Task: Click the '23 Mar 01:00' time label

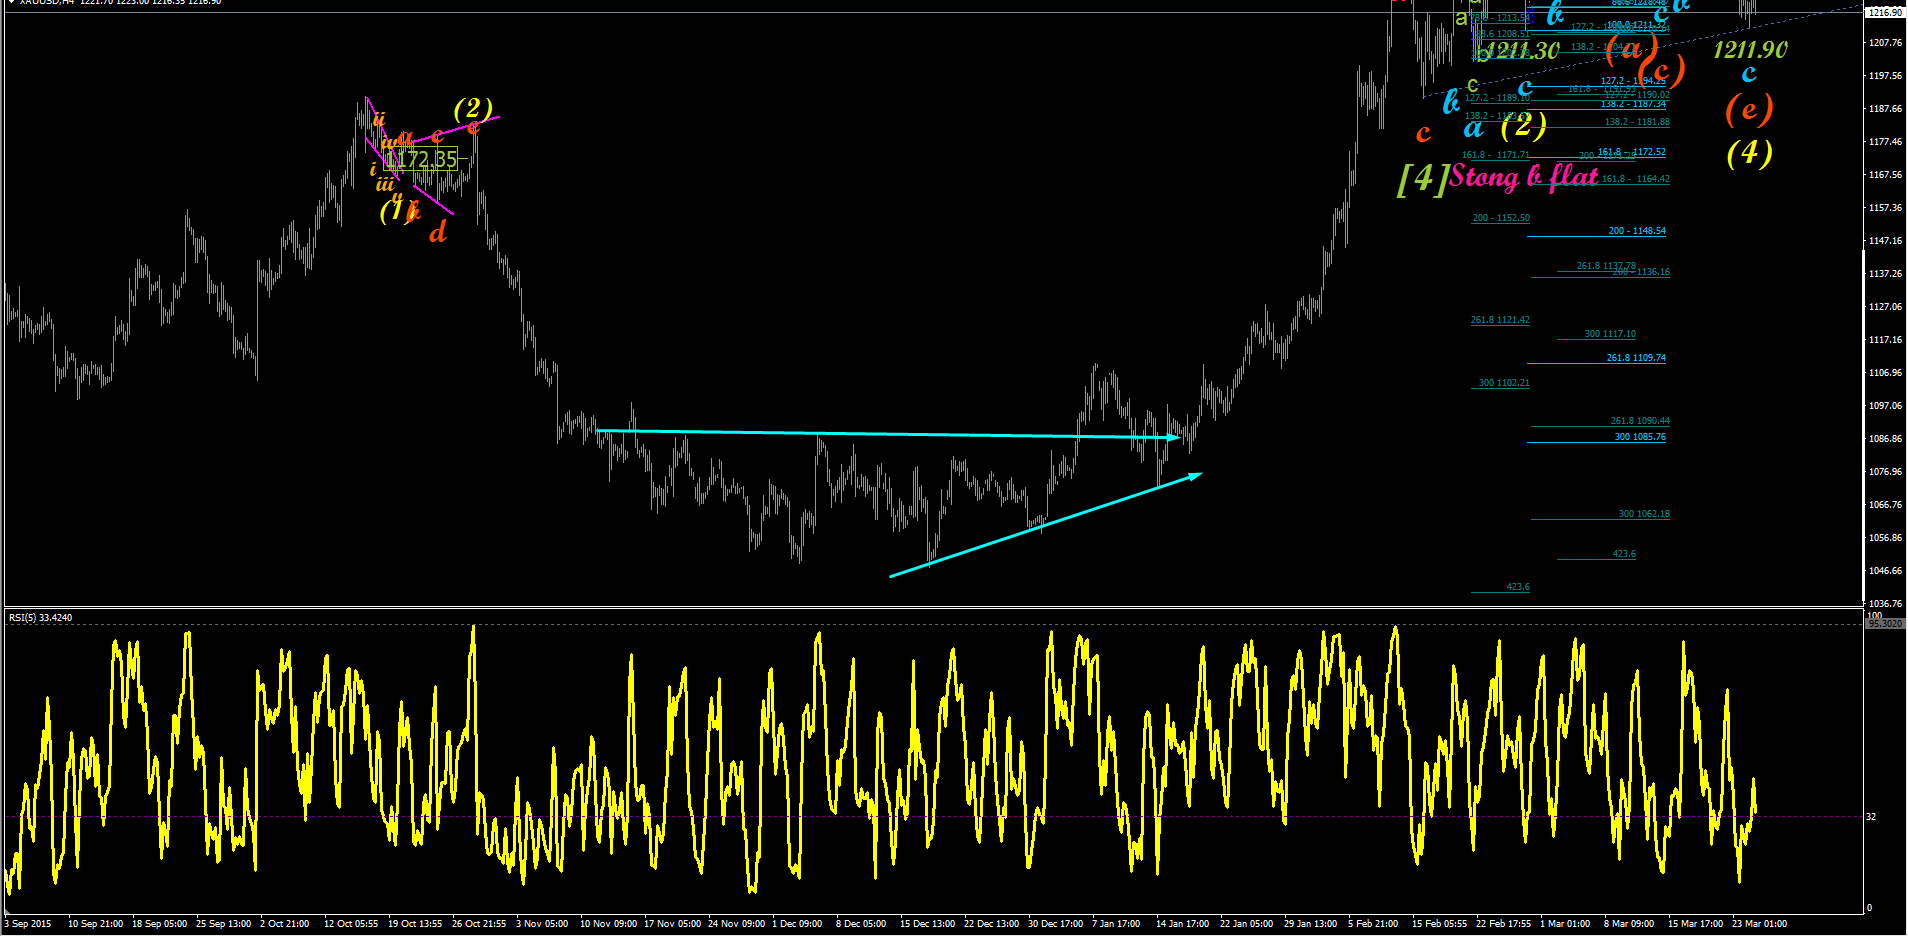Action: 1759,924
